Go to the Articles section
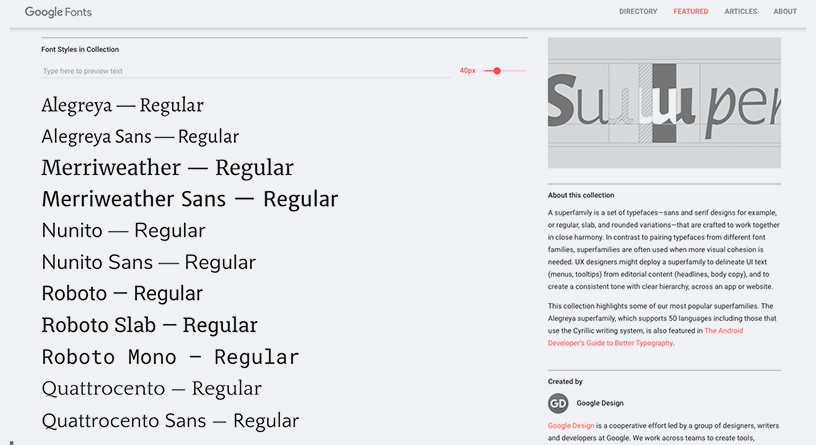Viewport: 816px width, 445px height. click(x=741, y=11)
